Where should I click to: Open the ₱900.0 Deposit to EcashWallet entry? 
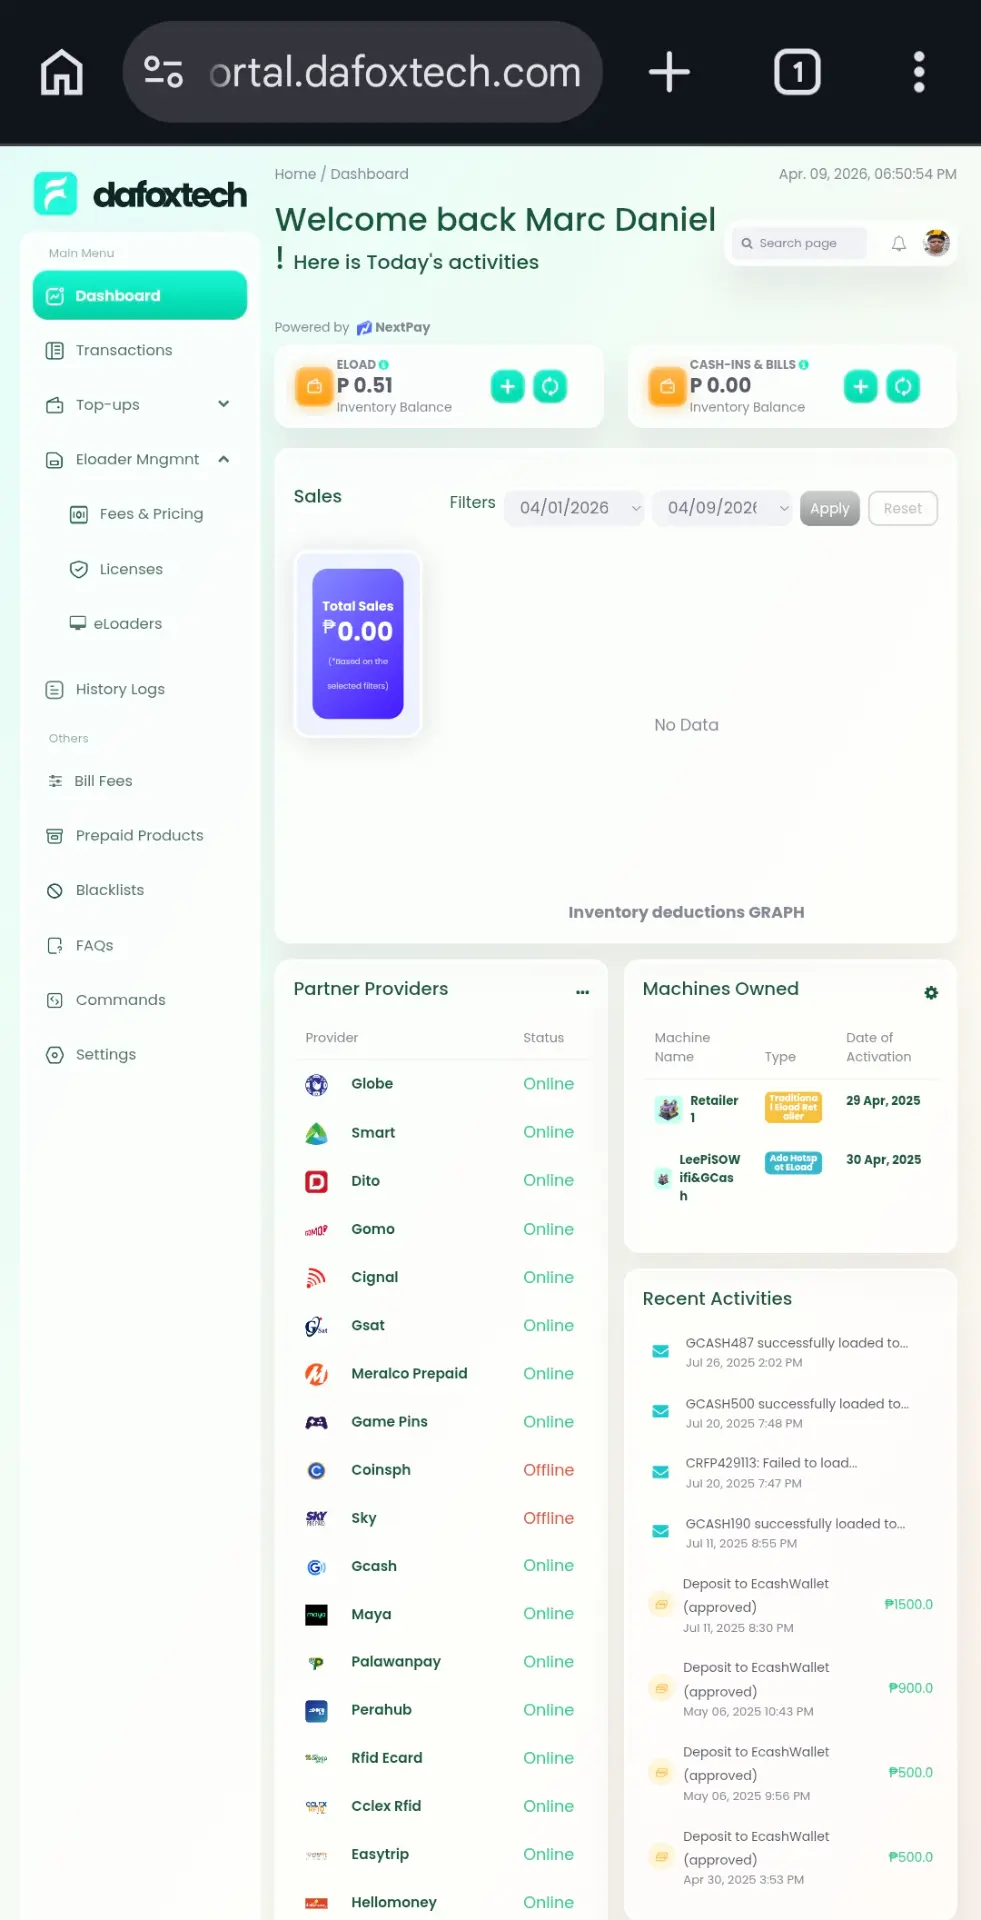pyautogui.click(x=790, y=1689)
